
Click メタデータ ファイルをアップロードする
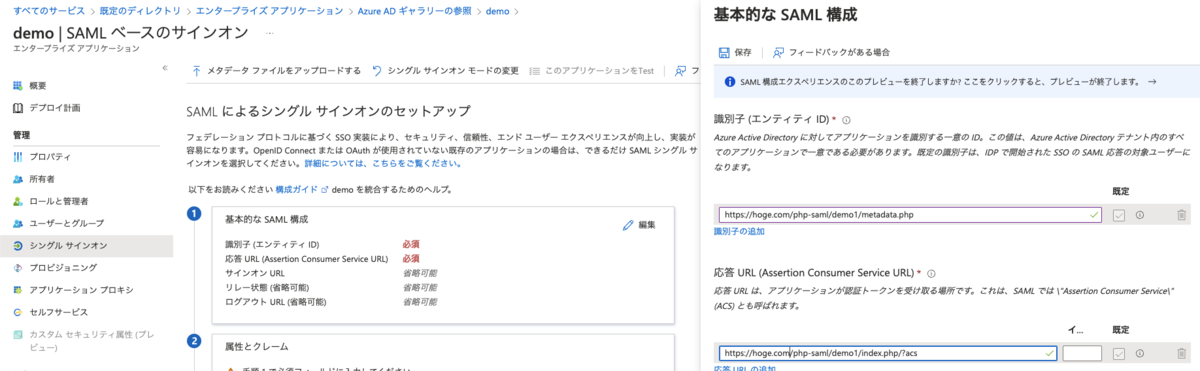pyautogui.click(x=277, y=71)
